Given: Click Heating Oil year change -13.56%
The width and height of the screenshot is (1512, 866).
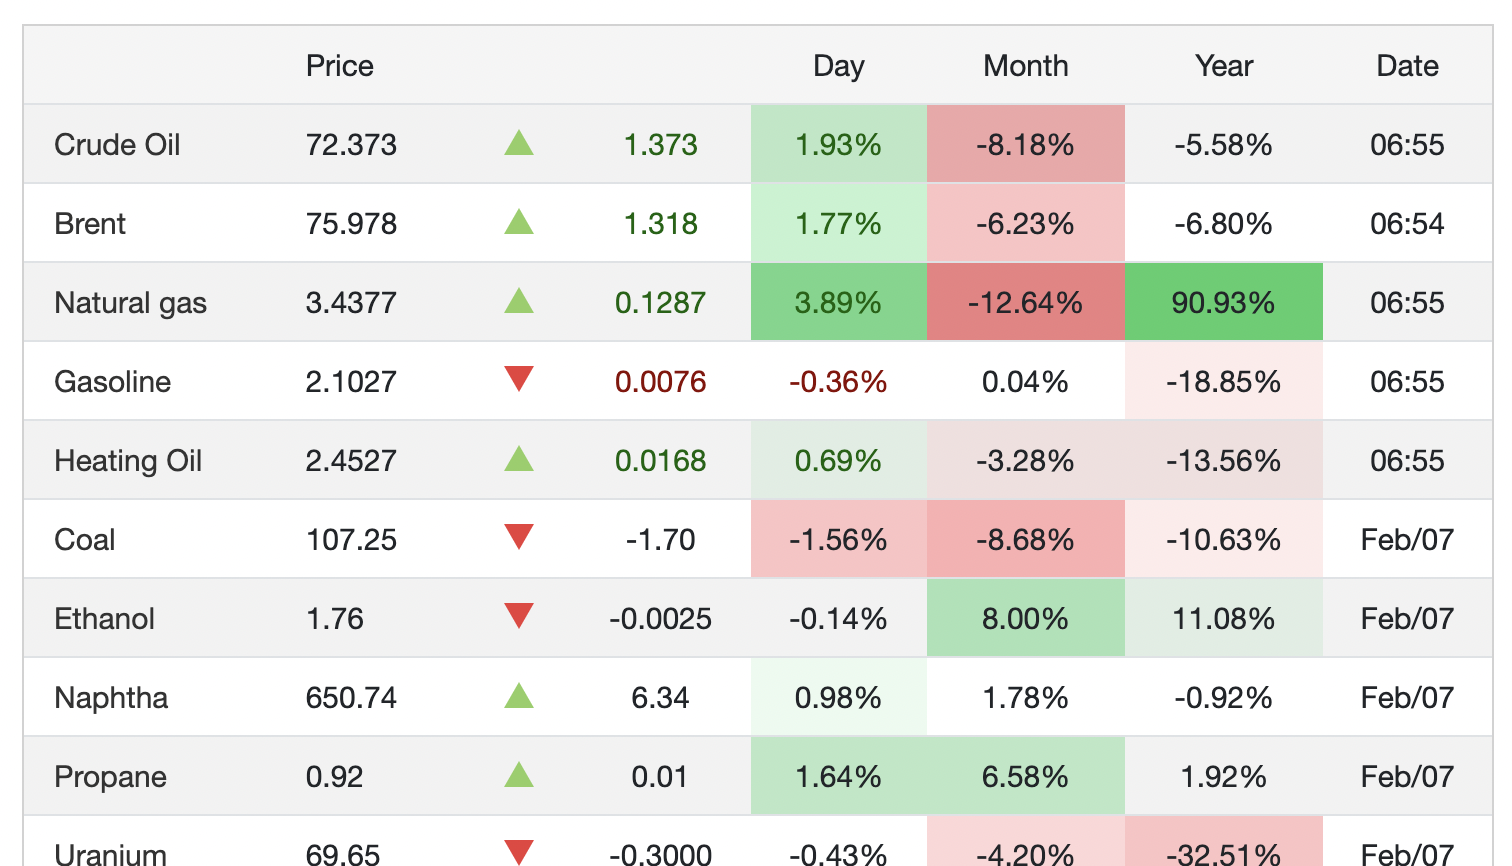Looking at the screenshot, I should (x=1224, y=461).
